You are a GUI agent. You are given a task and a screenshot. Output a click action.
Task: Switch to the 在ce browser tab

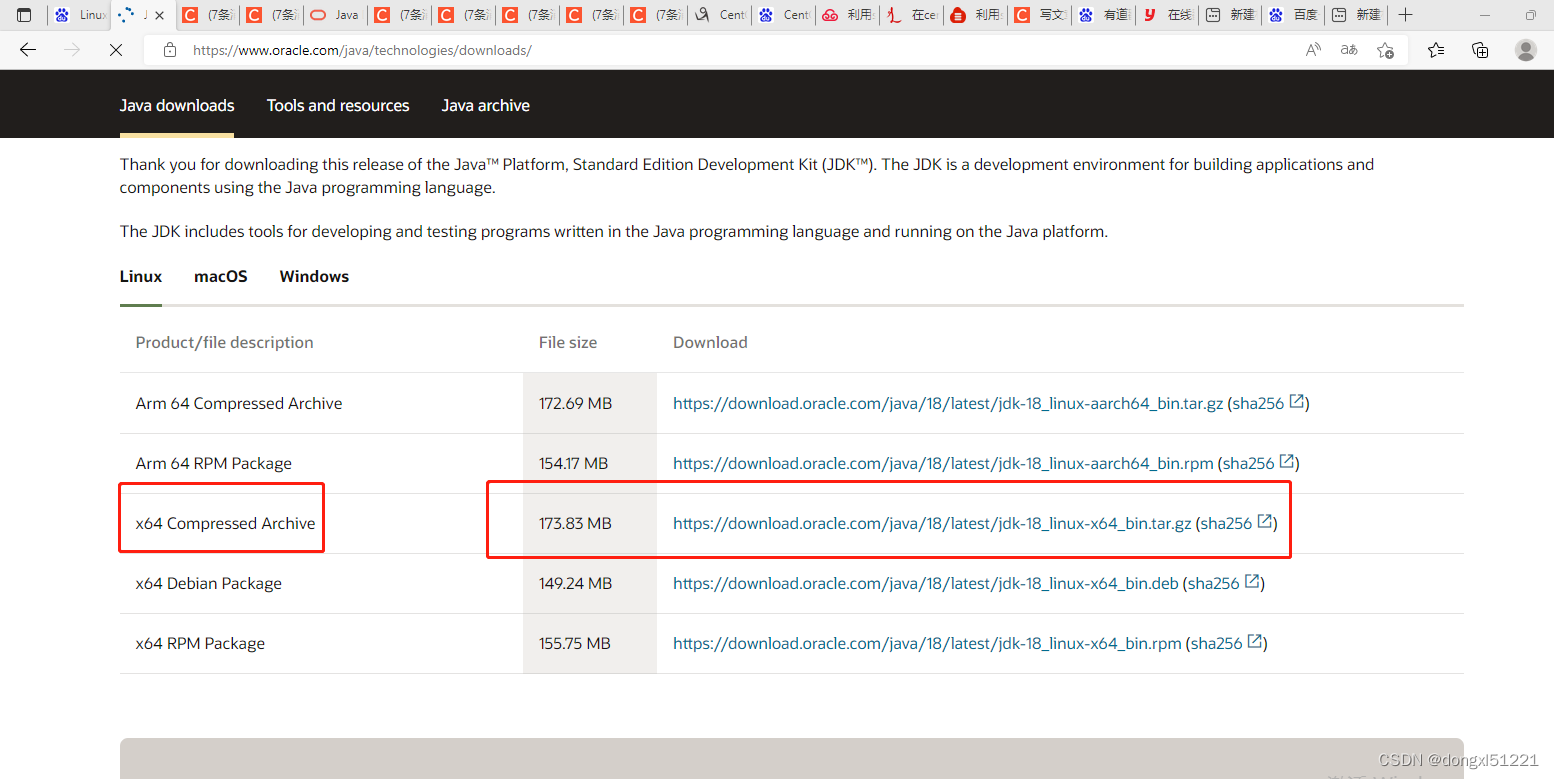click(912, 15)
